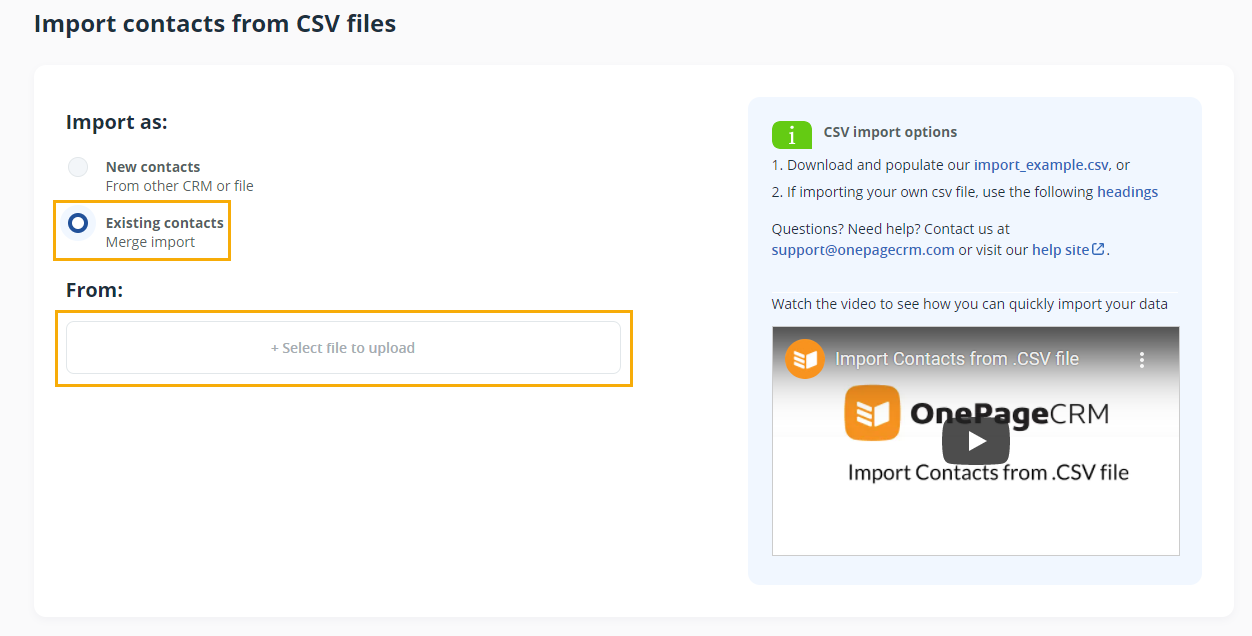Open the video's three-dot options menu
This screenshot has height=636, width=1252.
pyautogui.click(x=1141, y=359)
